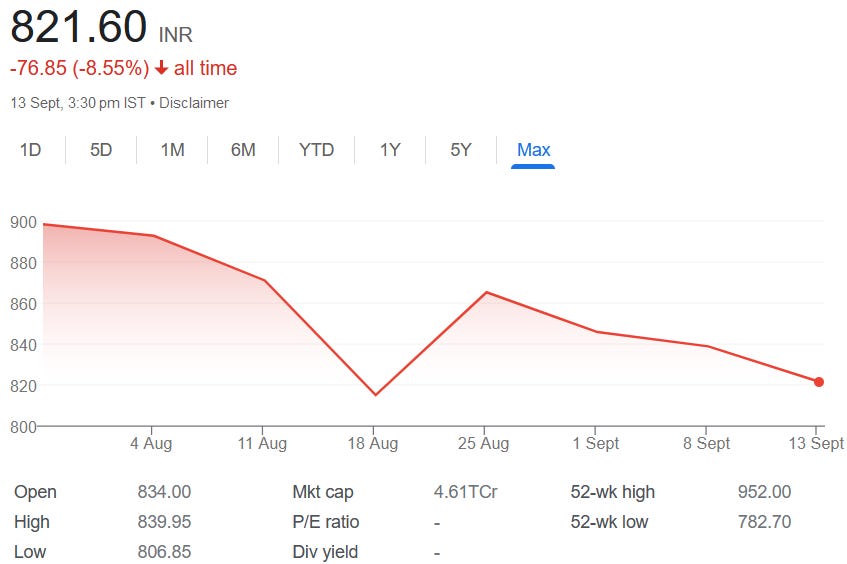Click the -76.85 (-8.55%) change text
This screenshot has height=564, width=847.
(x=79, y=68)
